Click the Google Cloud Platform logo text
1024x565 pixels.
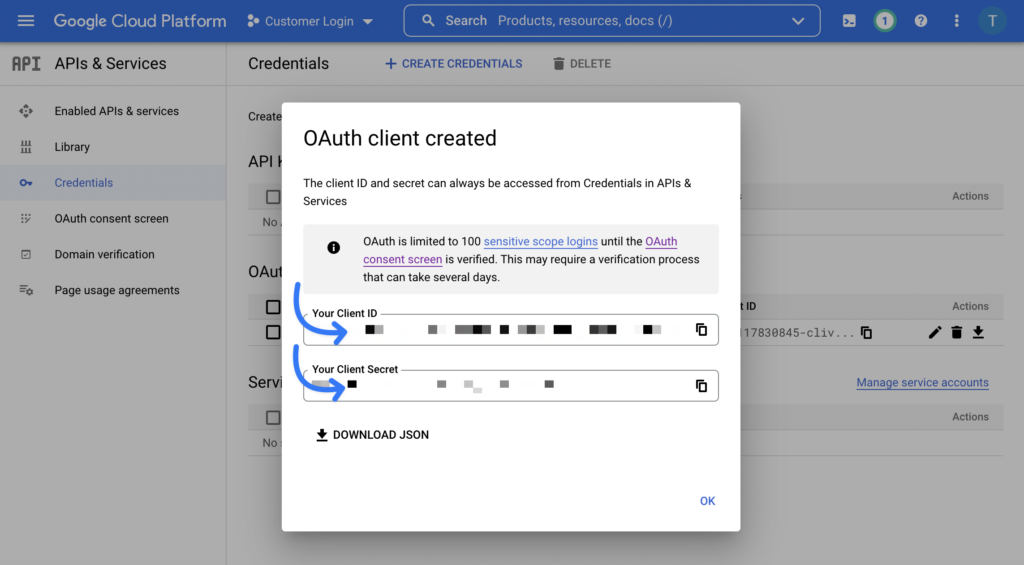pyautogui.click(x=140, y=21)
